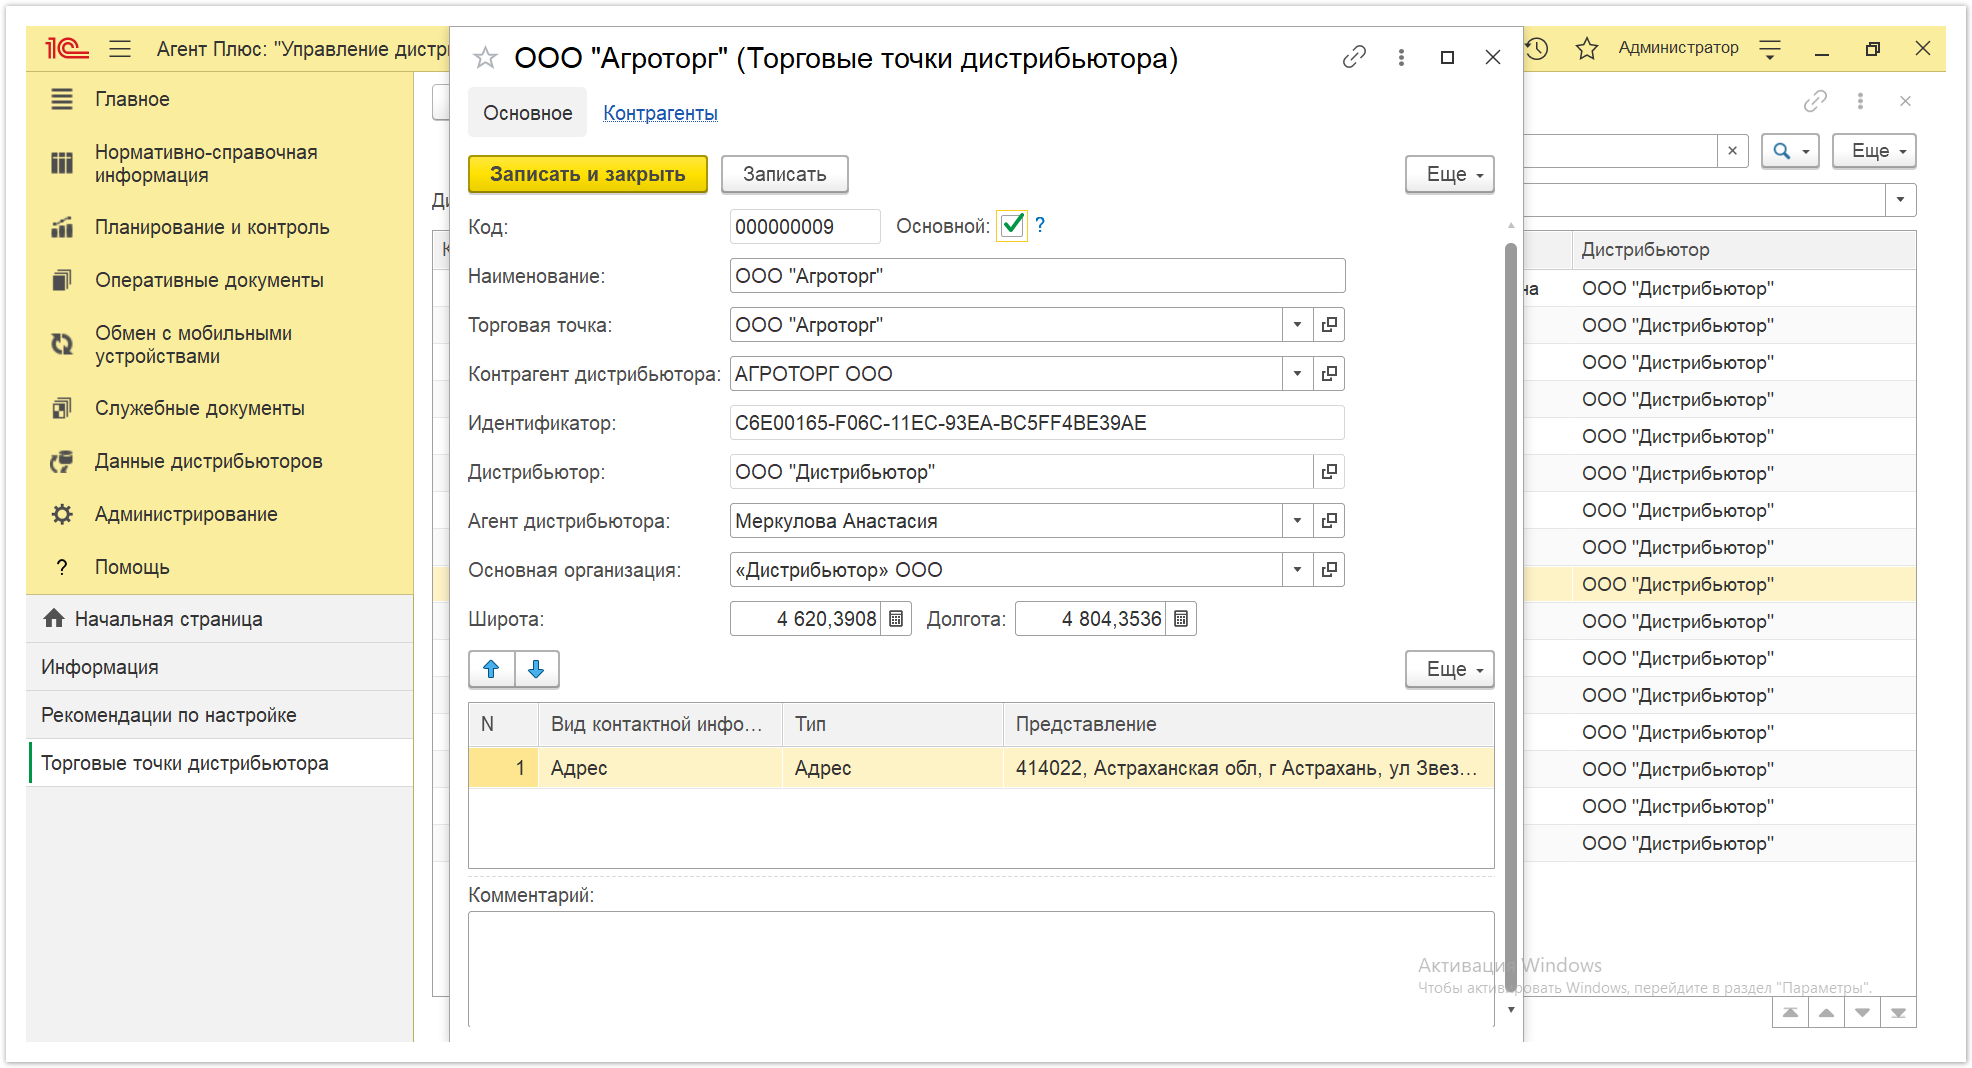Open calculator for Широта field
This screenshot has height=1068, width=1972.
point(897,619)
